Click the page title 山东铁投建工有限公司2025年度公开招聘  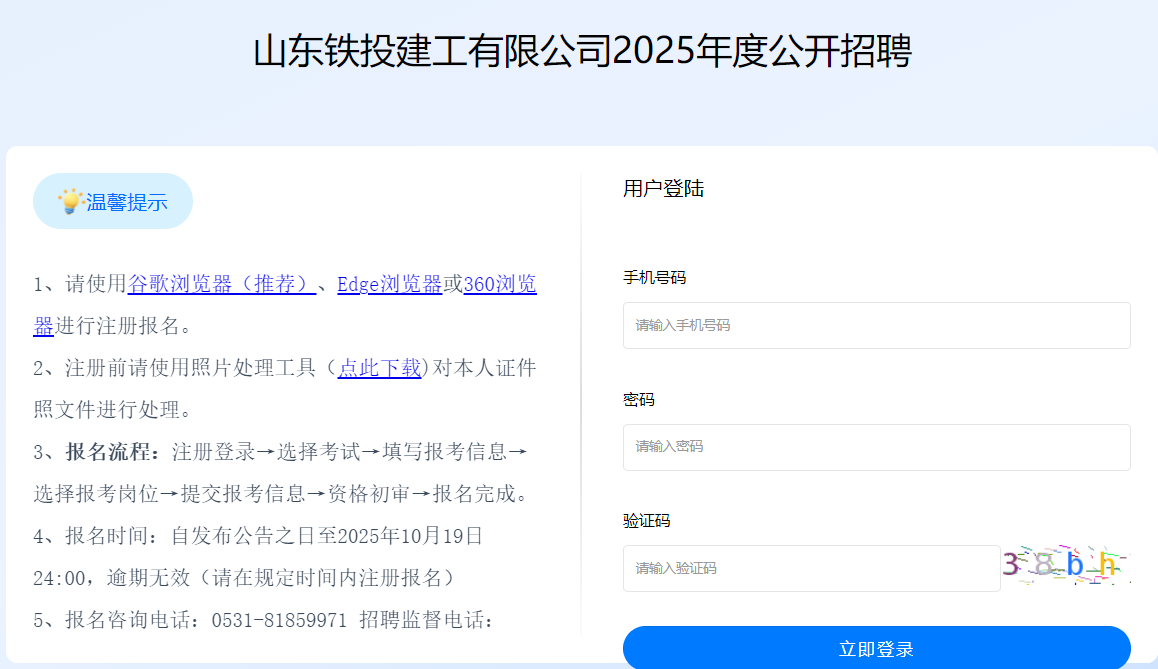(582, 52)
